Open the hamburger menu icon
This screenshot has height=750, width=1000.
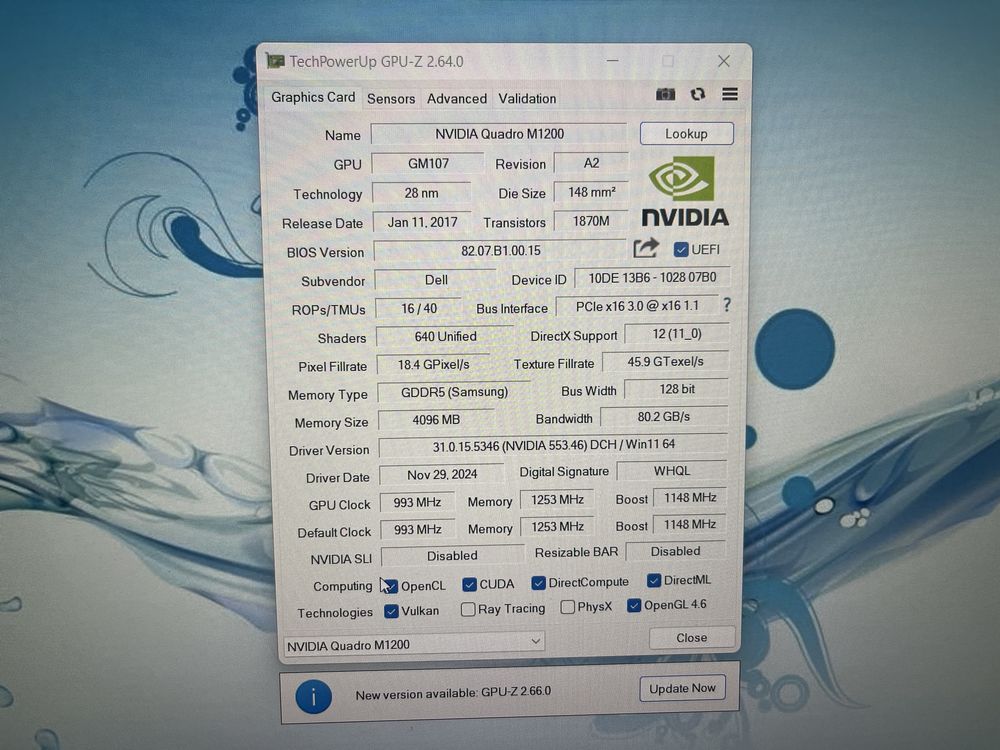click(x=730, y=94)
